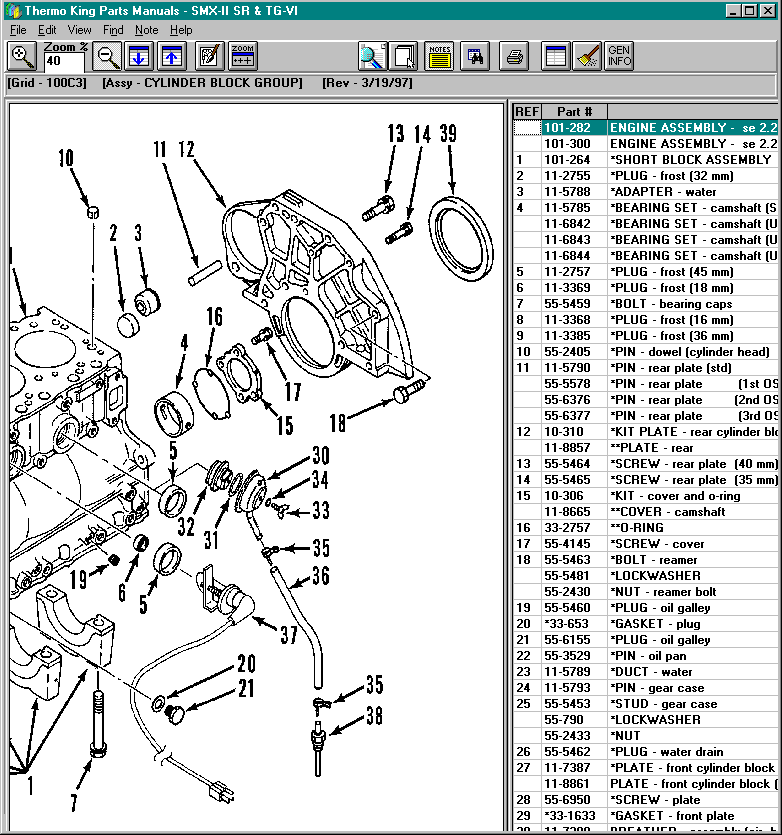Screen dimensions: 782x835
Task: Open the Find menu
Action: coord(113,30)
